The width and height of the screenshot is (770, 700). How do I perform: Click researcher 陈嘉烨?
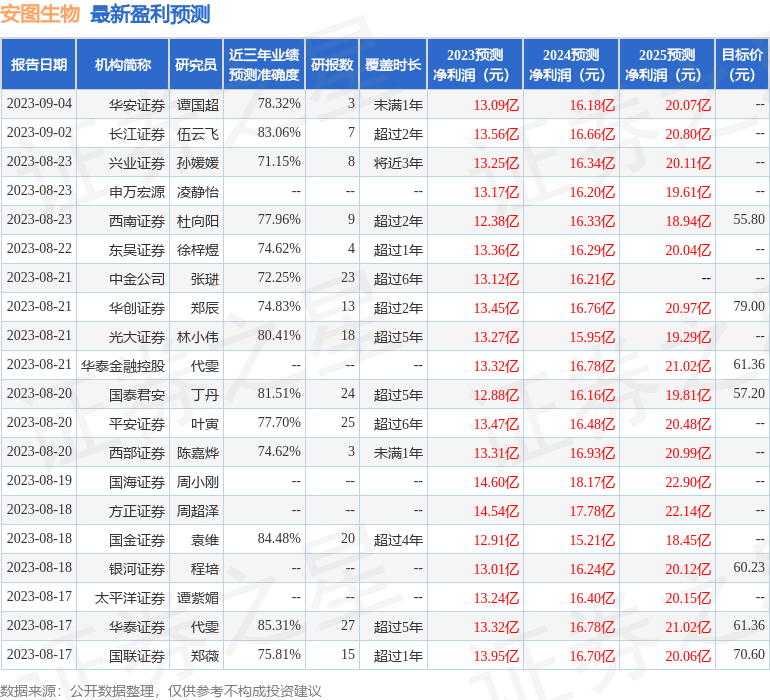[x=197, y=452]
